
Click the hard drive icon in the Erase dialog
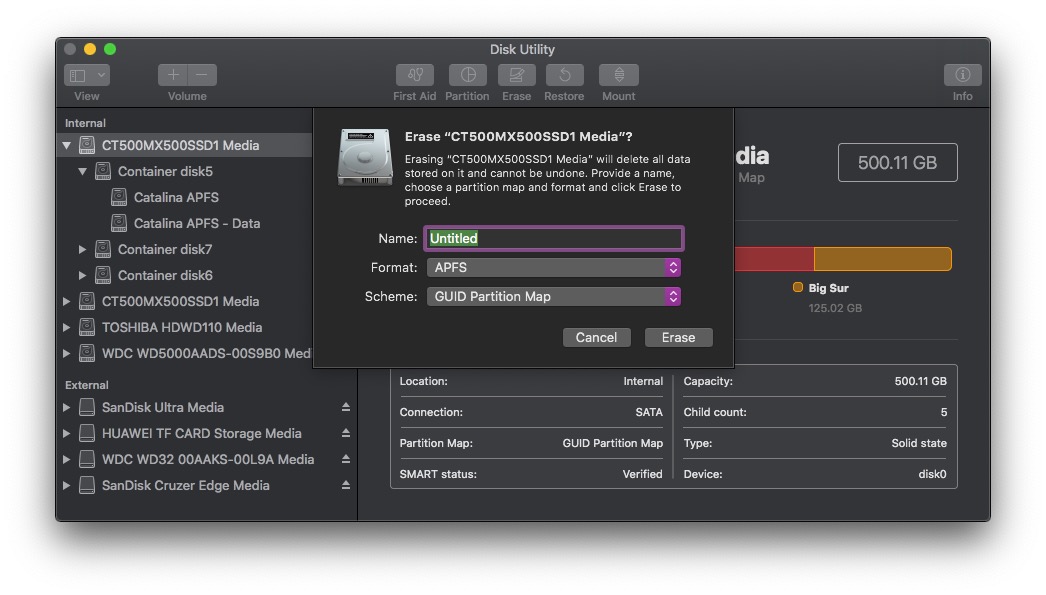[365, 157]
